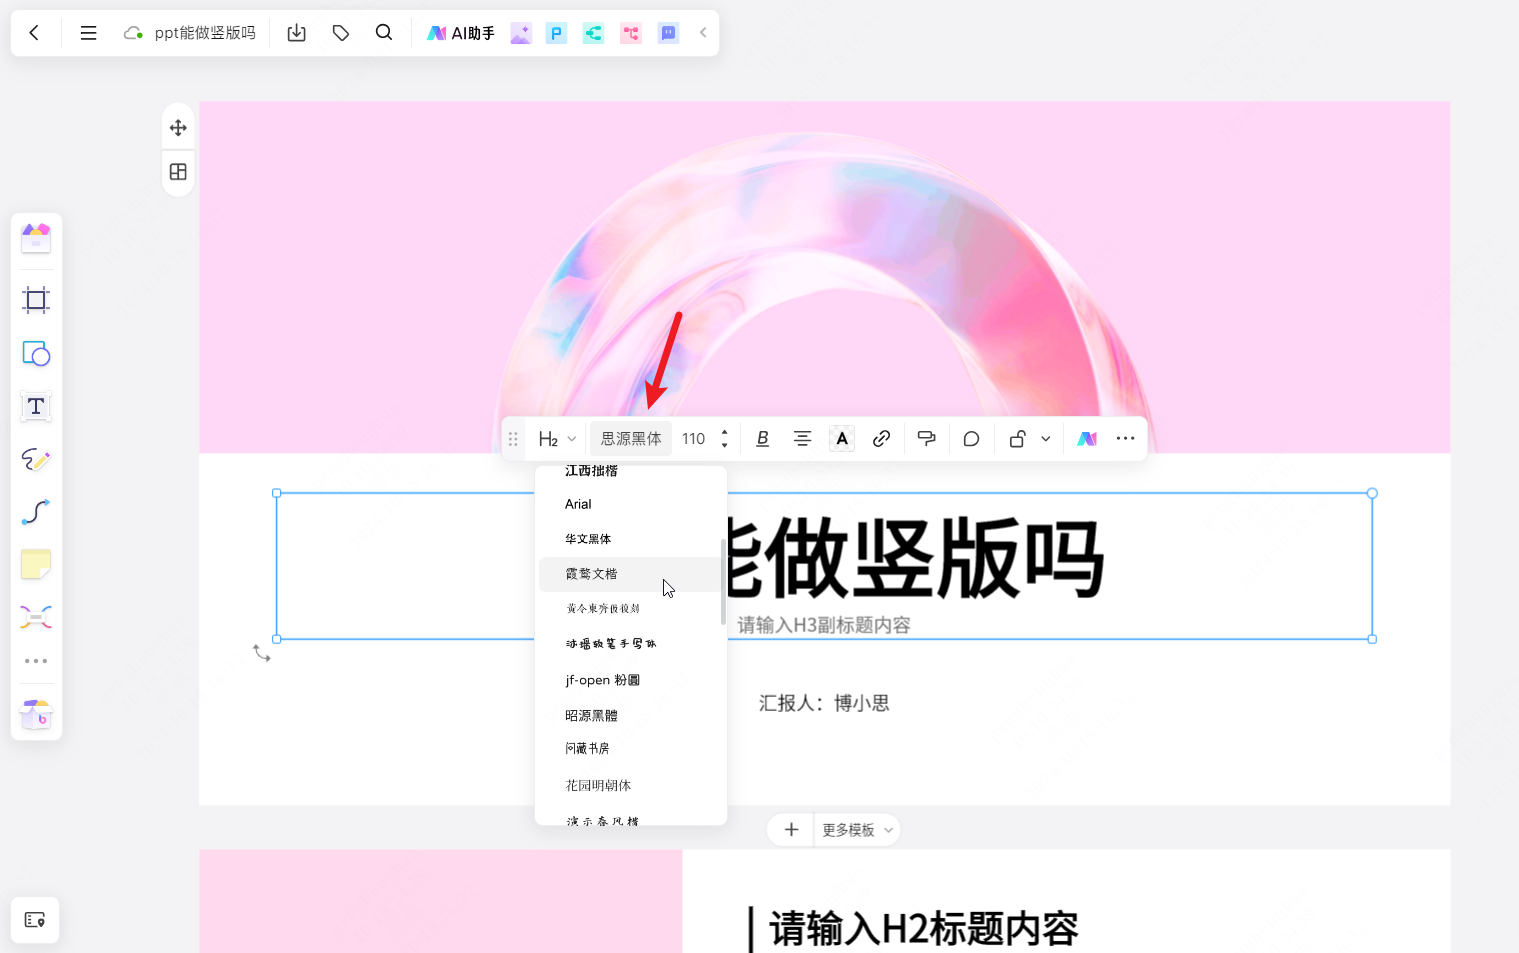Viewport: 1519px width, 953px height.
Task: Click the cloud sync status icon
Action: pos(133,33)
